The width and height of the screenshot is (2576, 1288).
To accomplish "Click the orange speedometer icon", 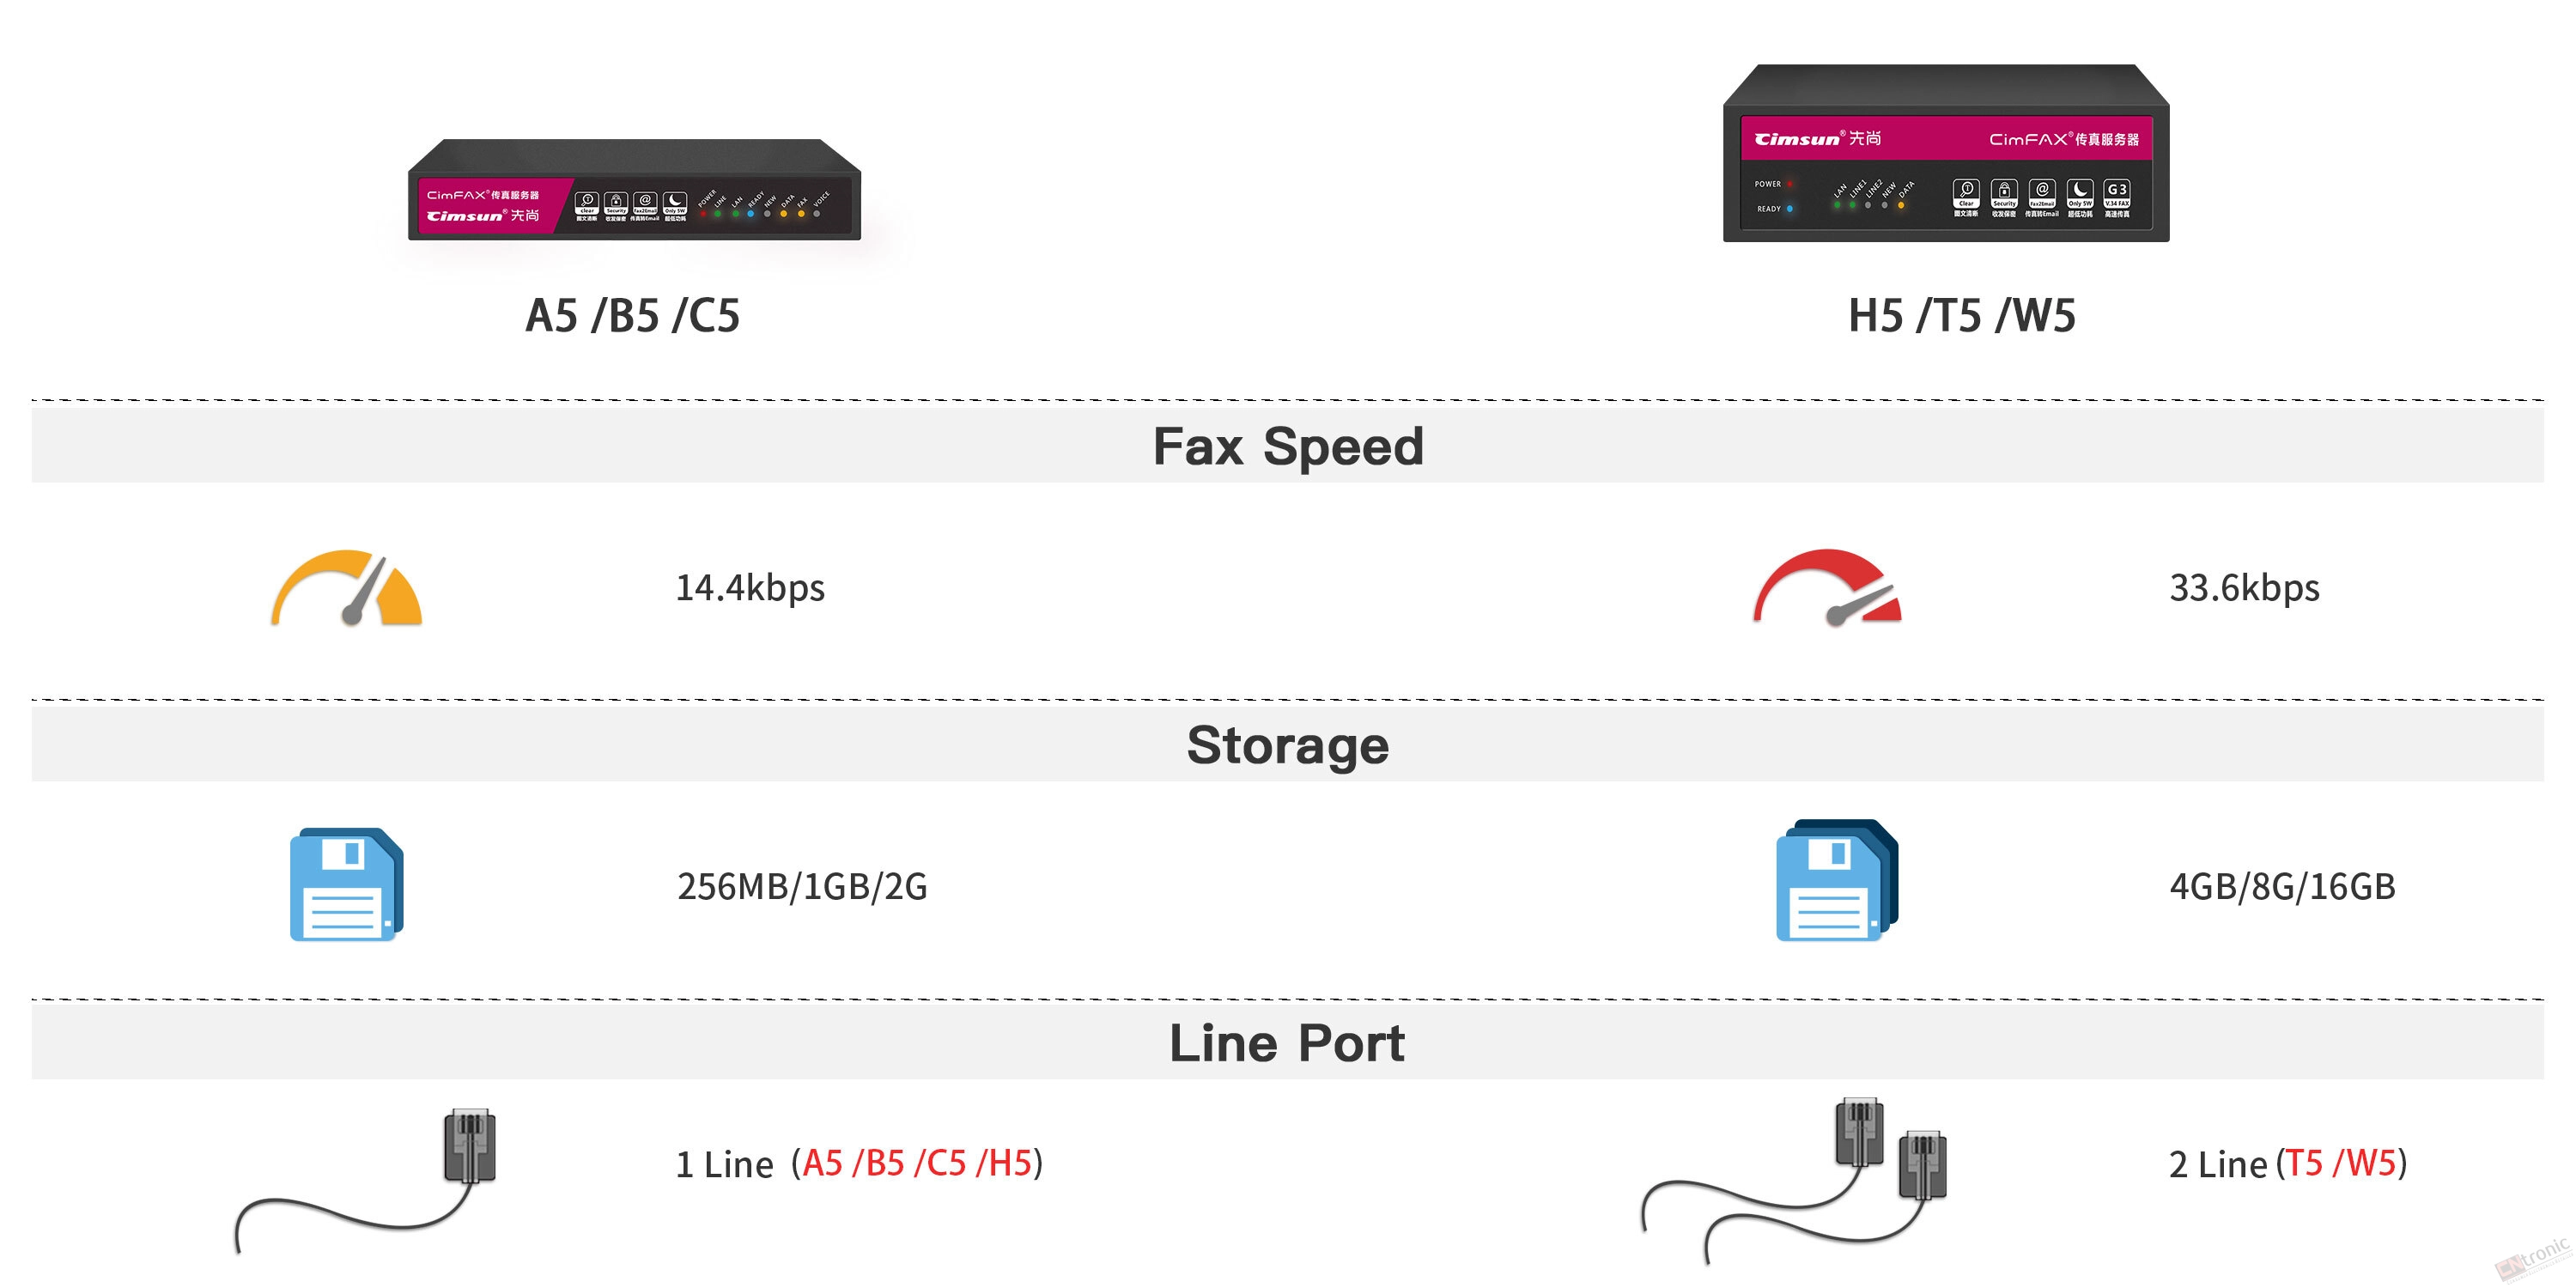I will click(x=346, y=588).
